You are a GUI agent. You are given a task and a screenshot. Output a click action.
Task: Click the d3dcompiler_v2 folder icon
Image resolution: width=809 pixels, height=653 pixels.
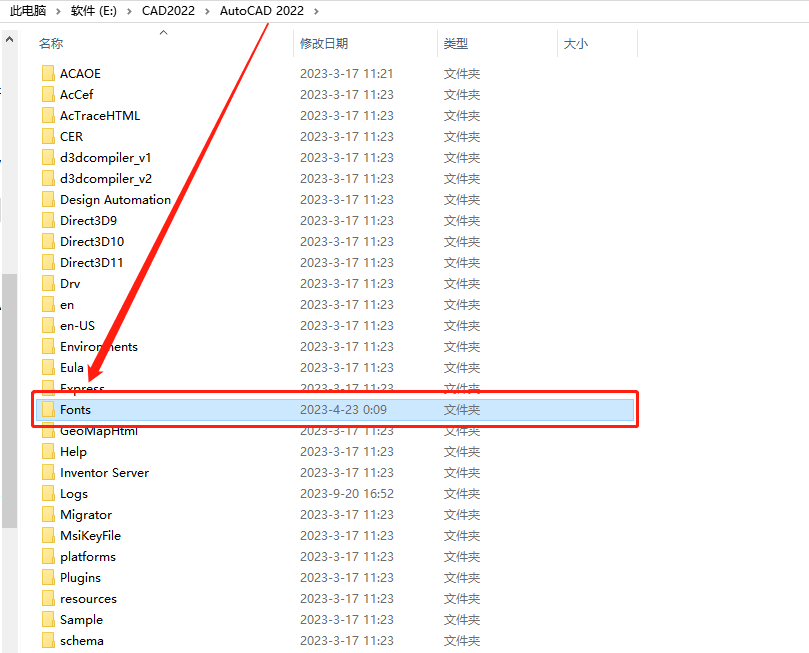[x=48, y=178]
